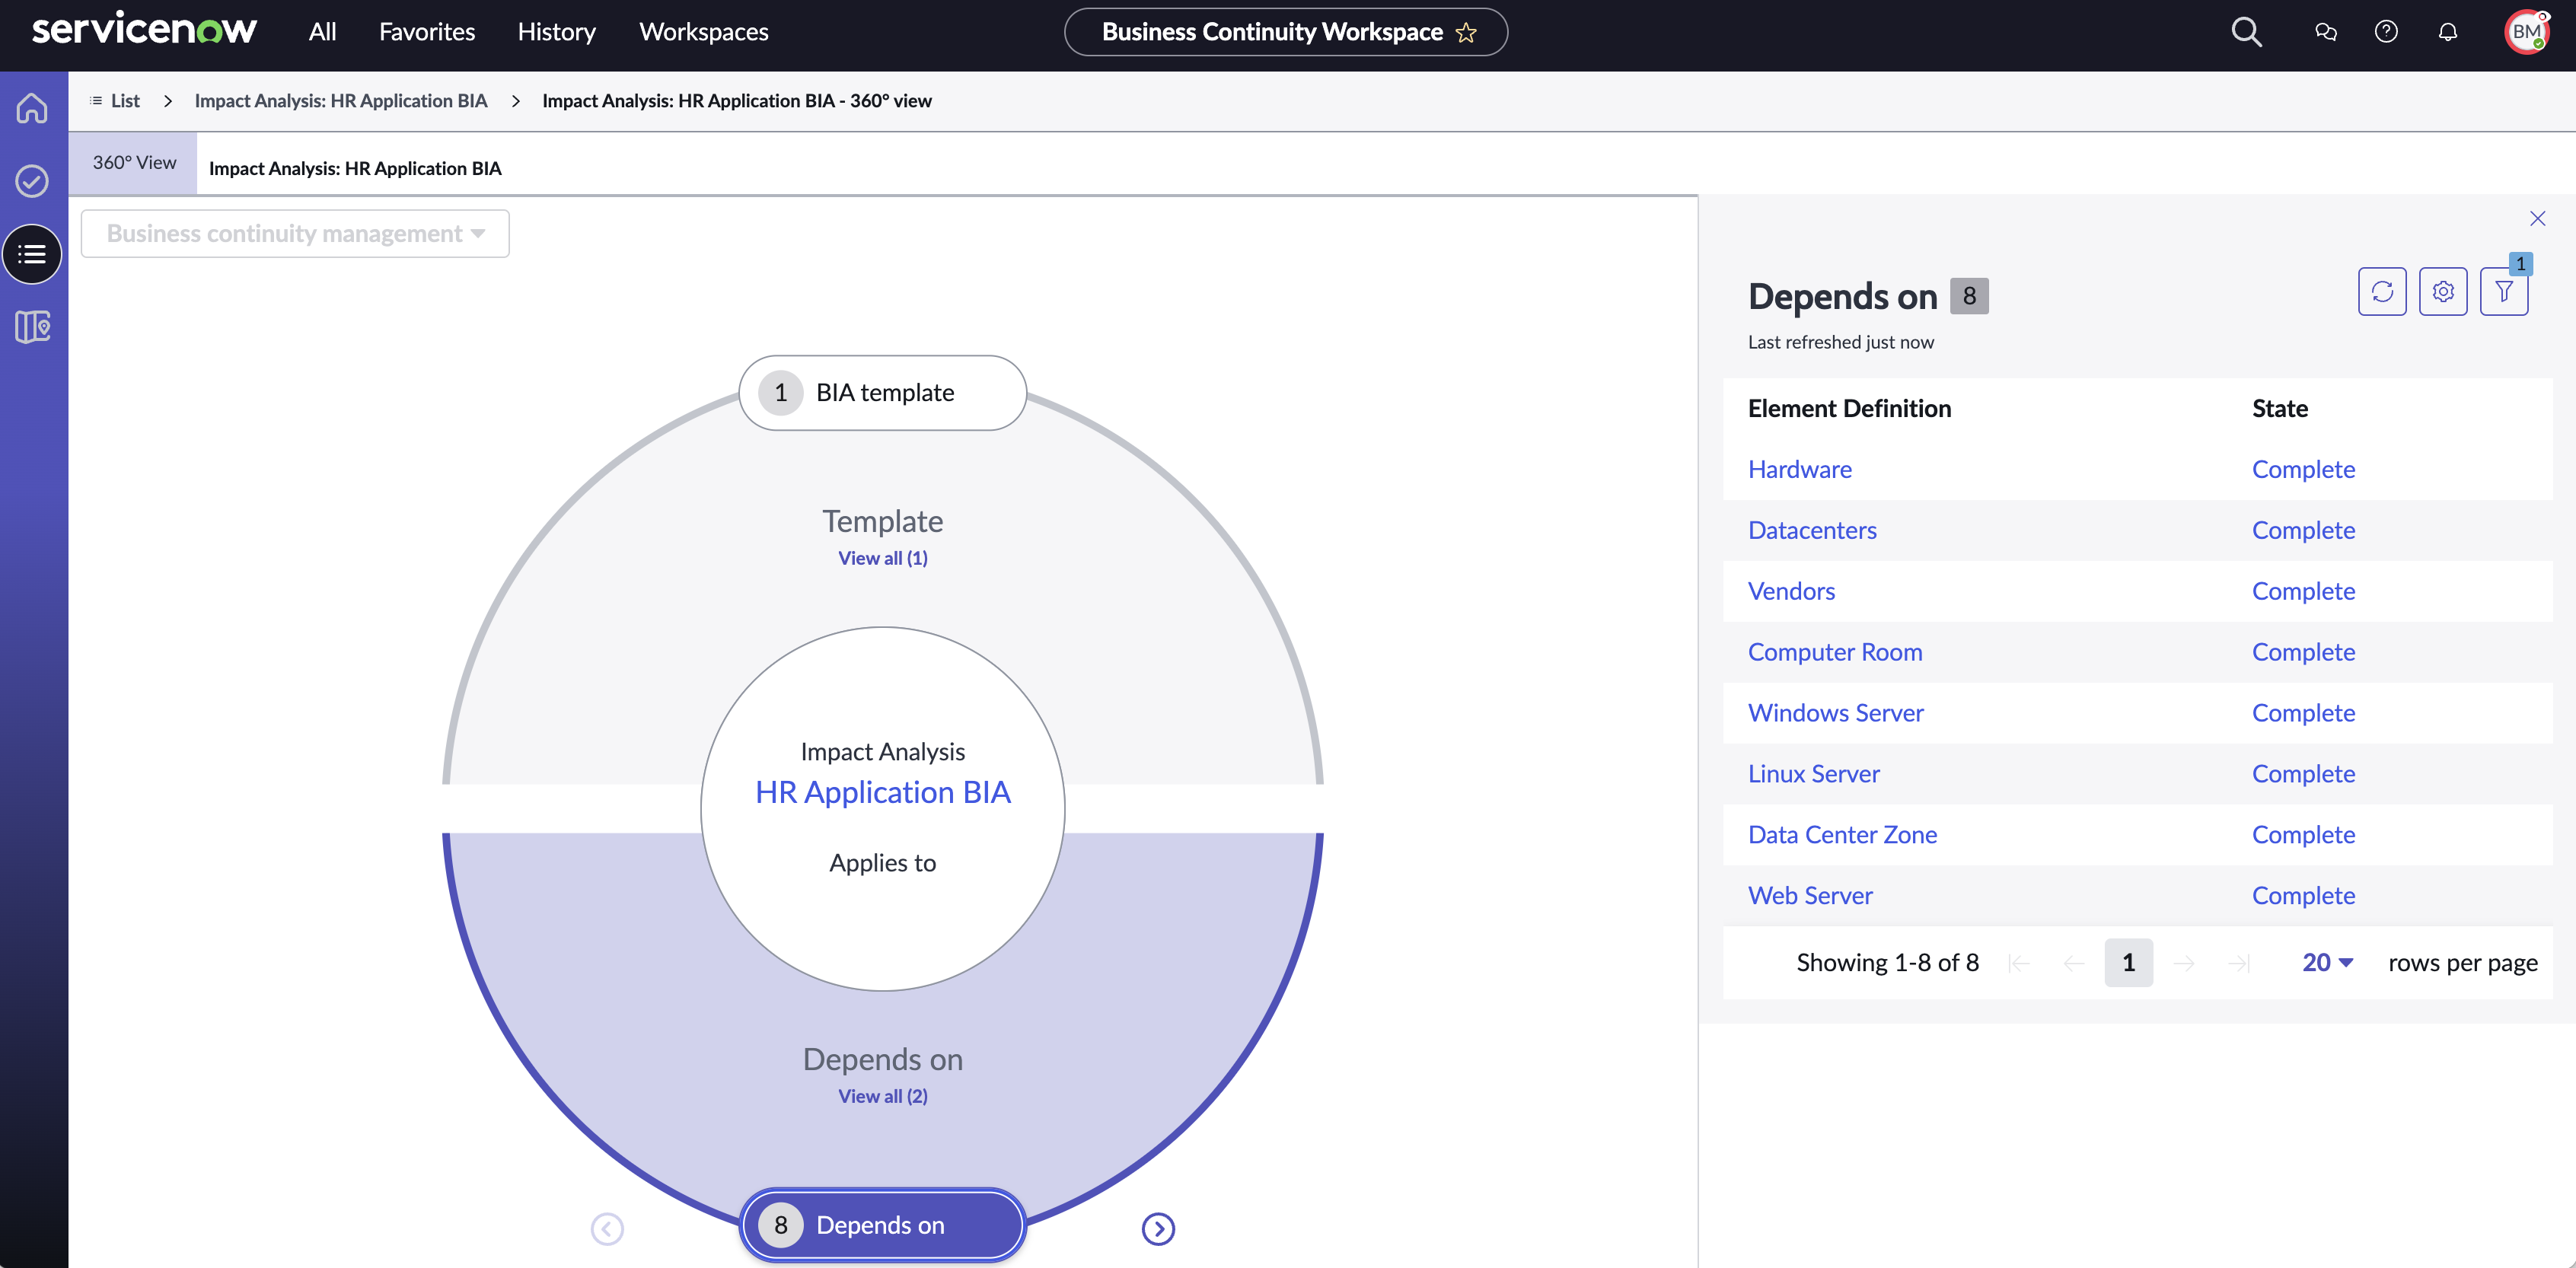Image resolution: width=2576 pixels, height=1268 pixels.
Task: Open the Windows Server element definition
Action: coord(1836,713)
